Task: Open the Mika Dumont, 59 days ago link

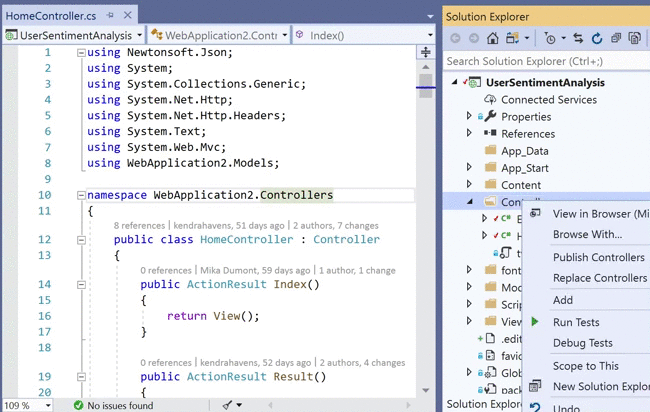Action: [255, 271]
